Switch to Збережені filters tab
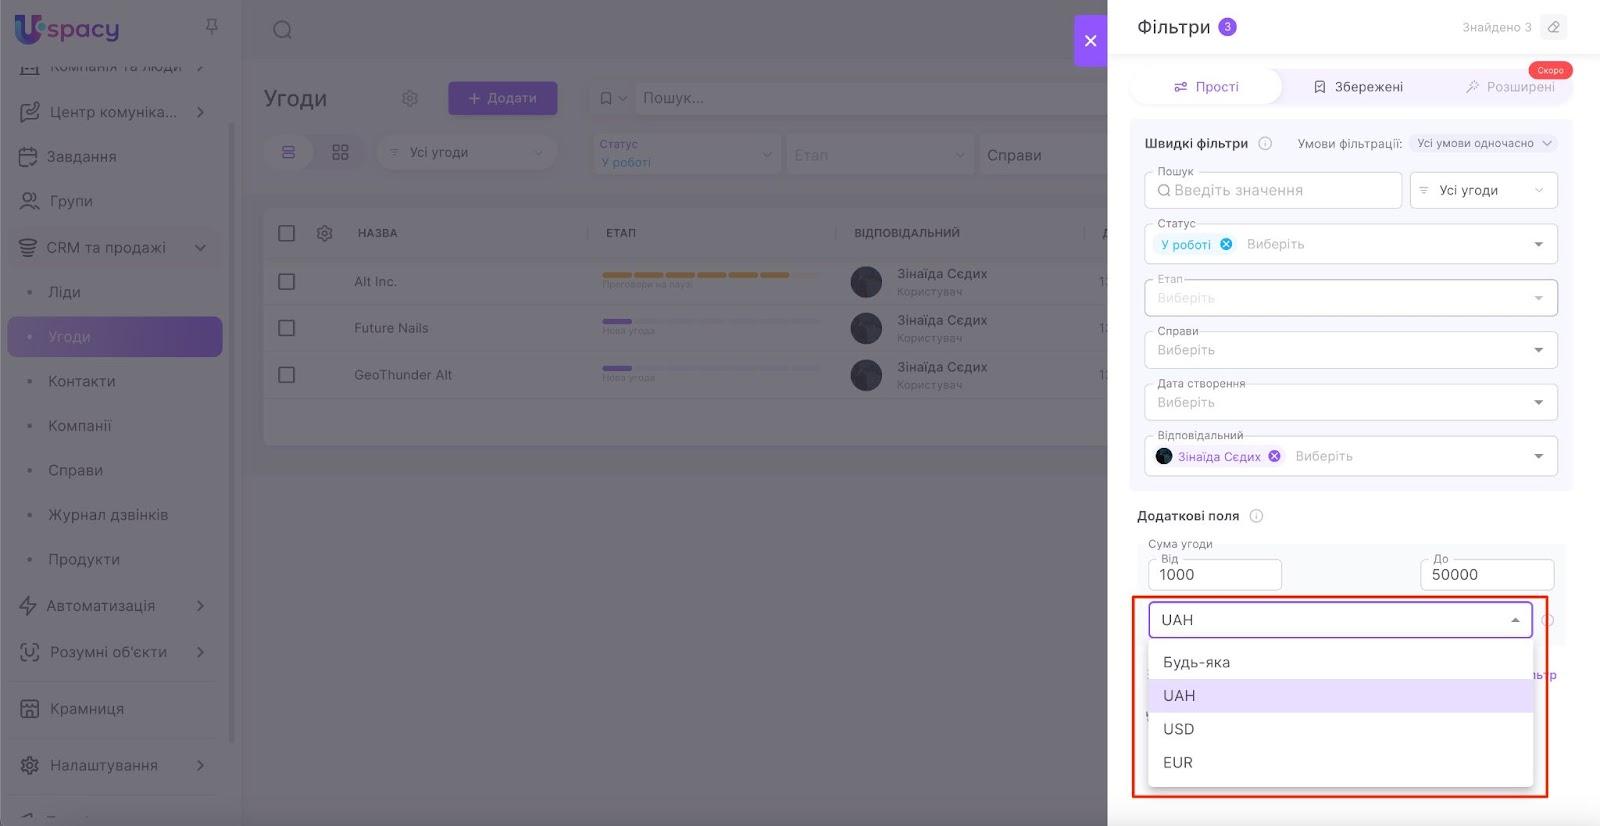This screenshot has width=1600, height=826. click(1358, 87)
